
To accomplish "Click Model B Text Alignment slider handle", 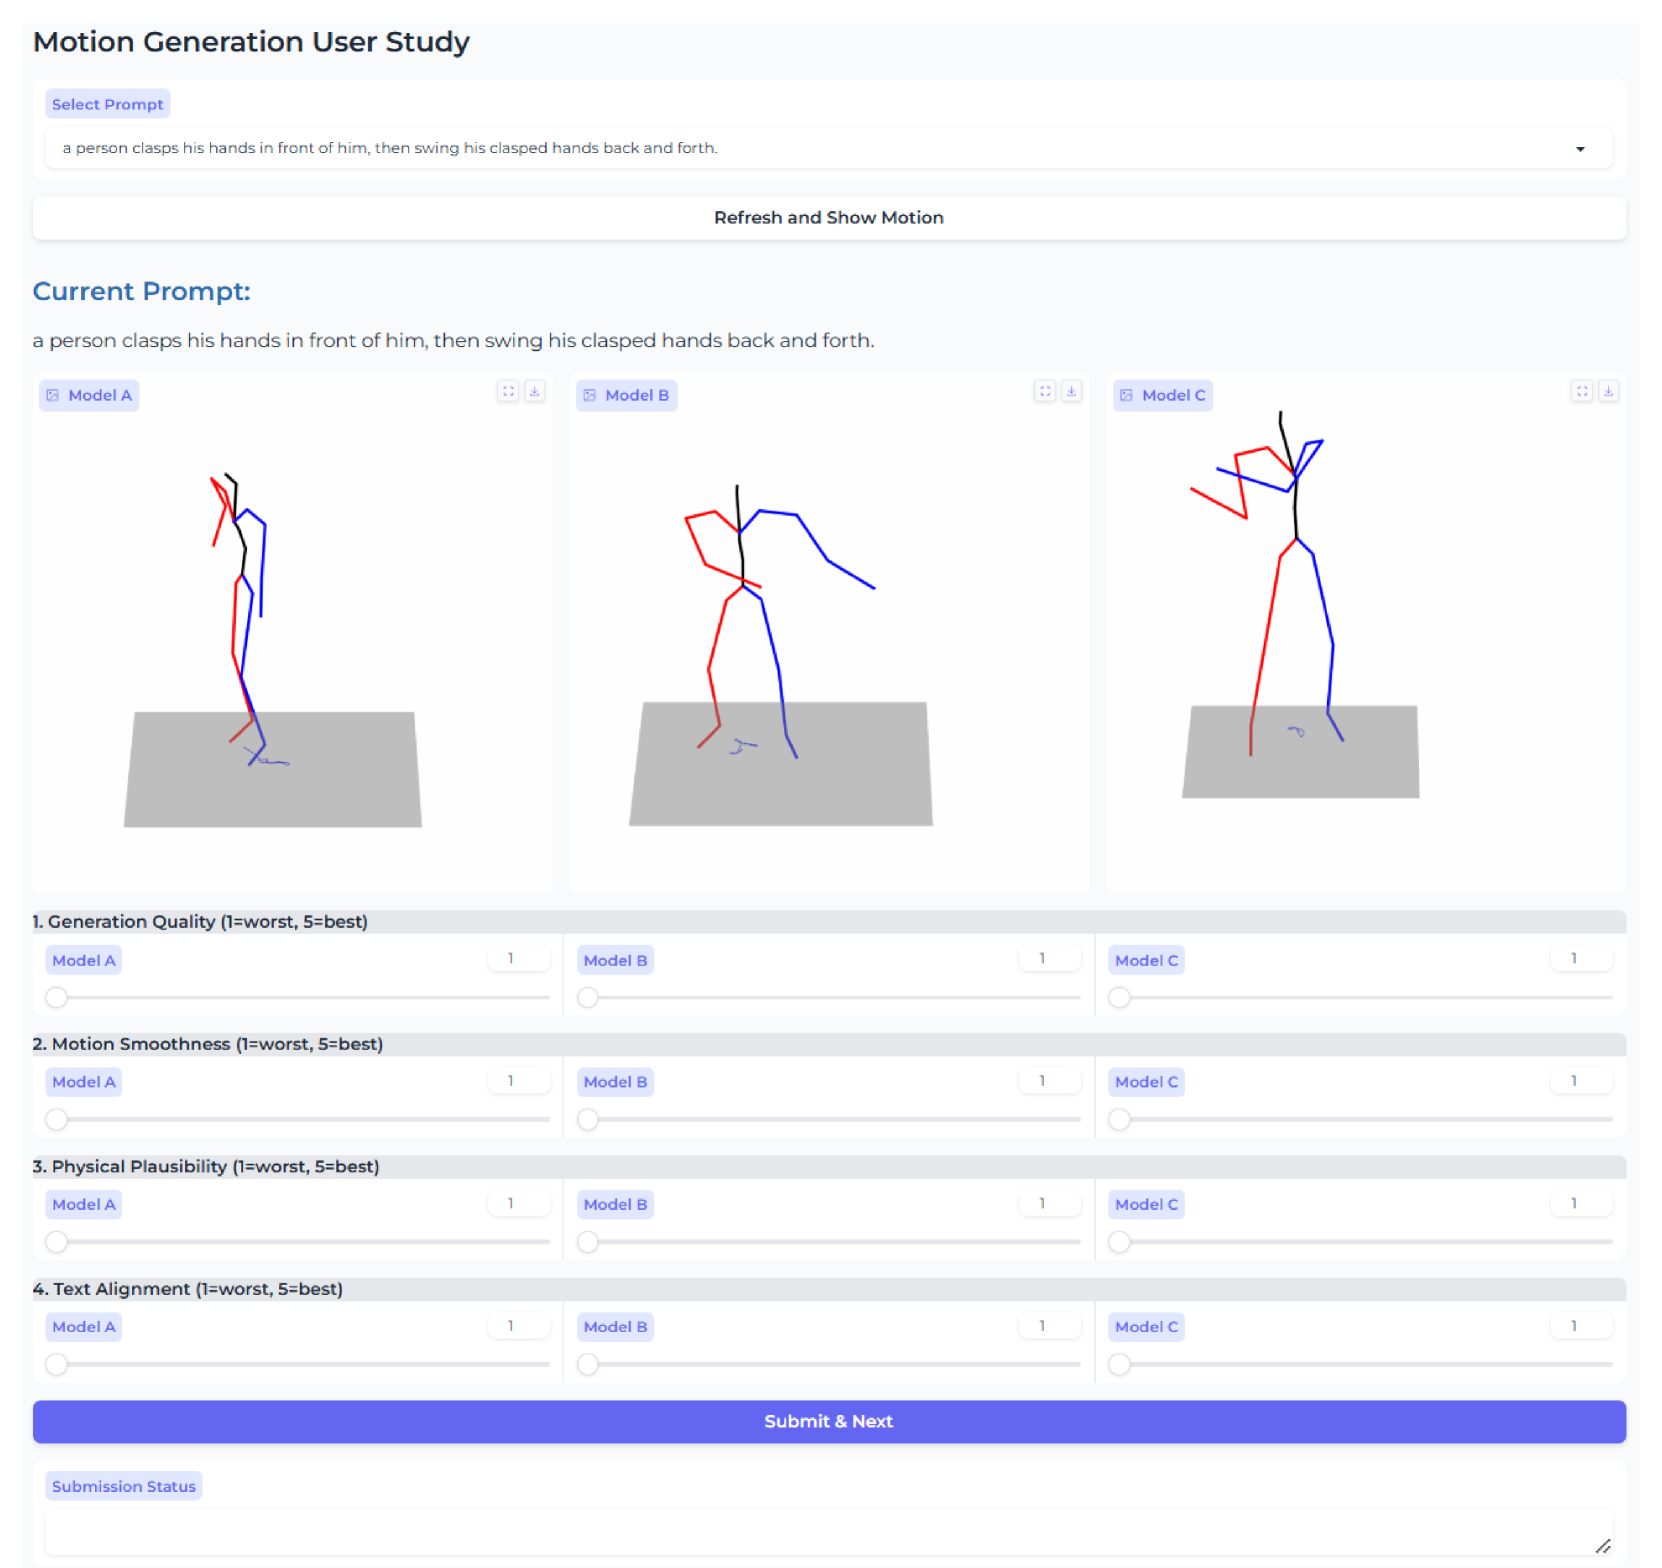I will click(588, 1364).
